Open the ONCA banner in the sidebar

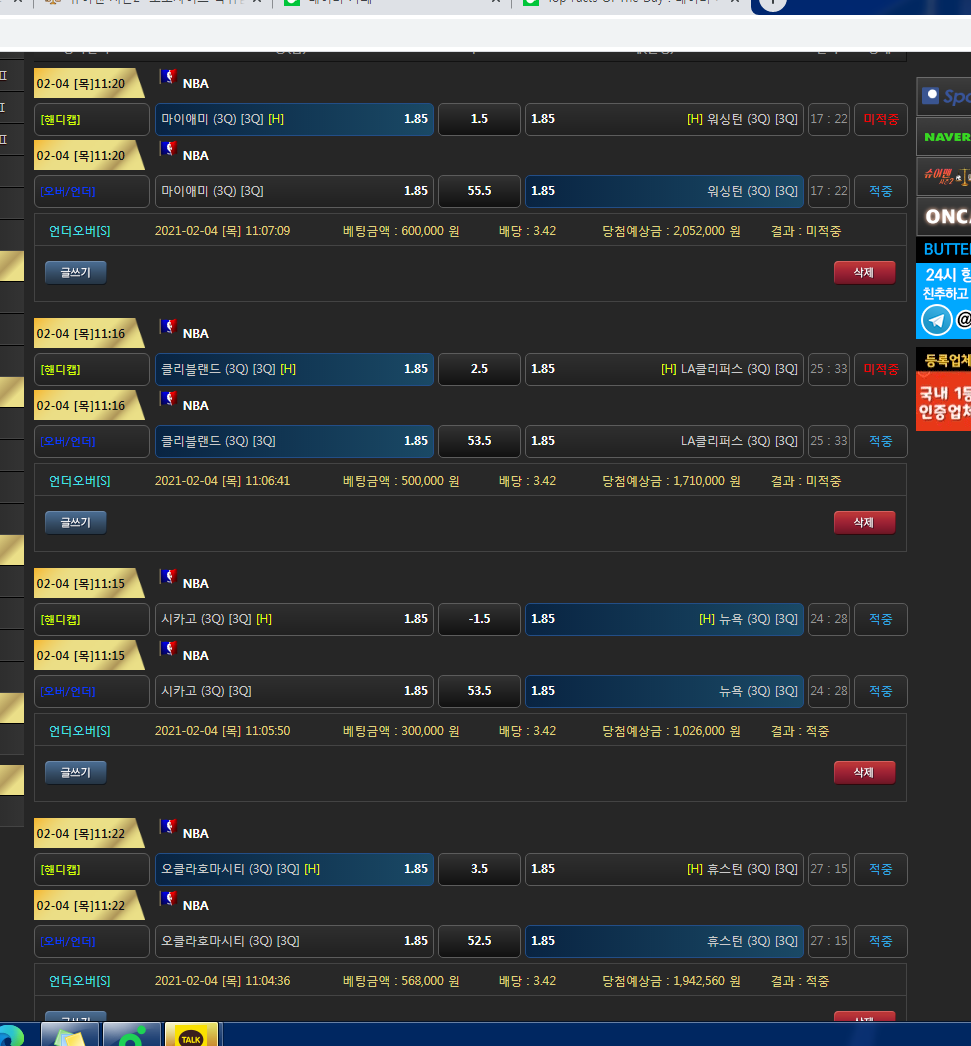(945, 217)
